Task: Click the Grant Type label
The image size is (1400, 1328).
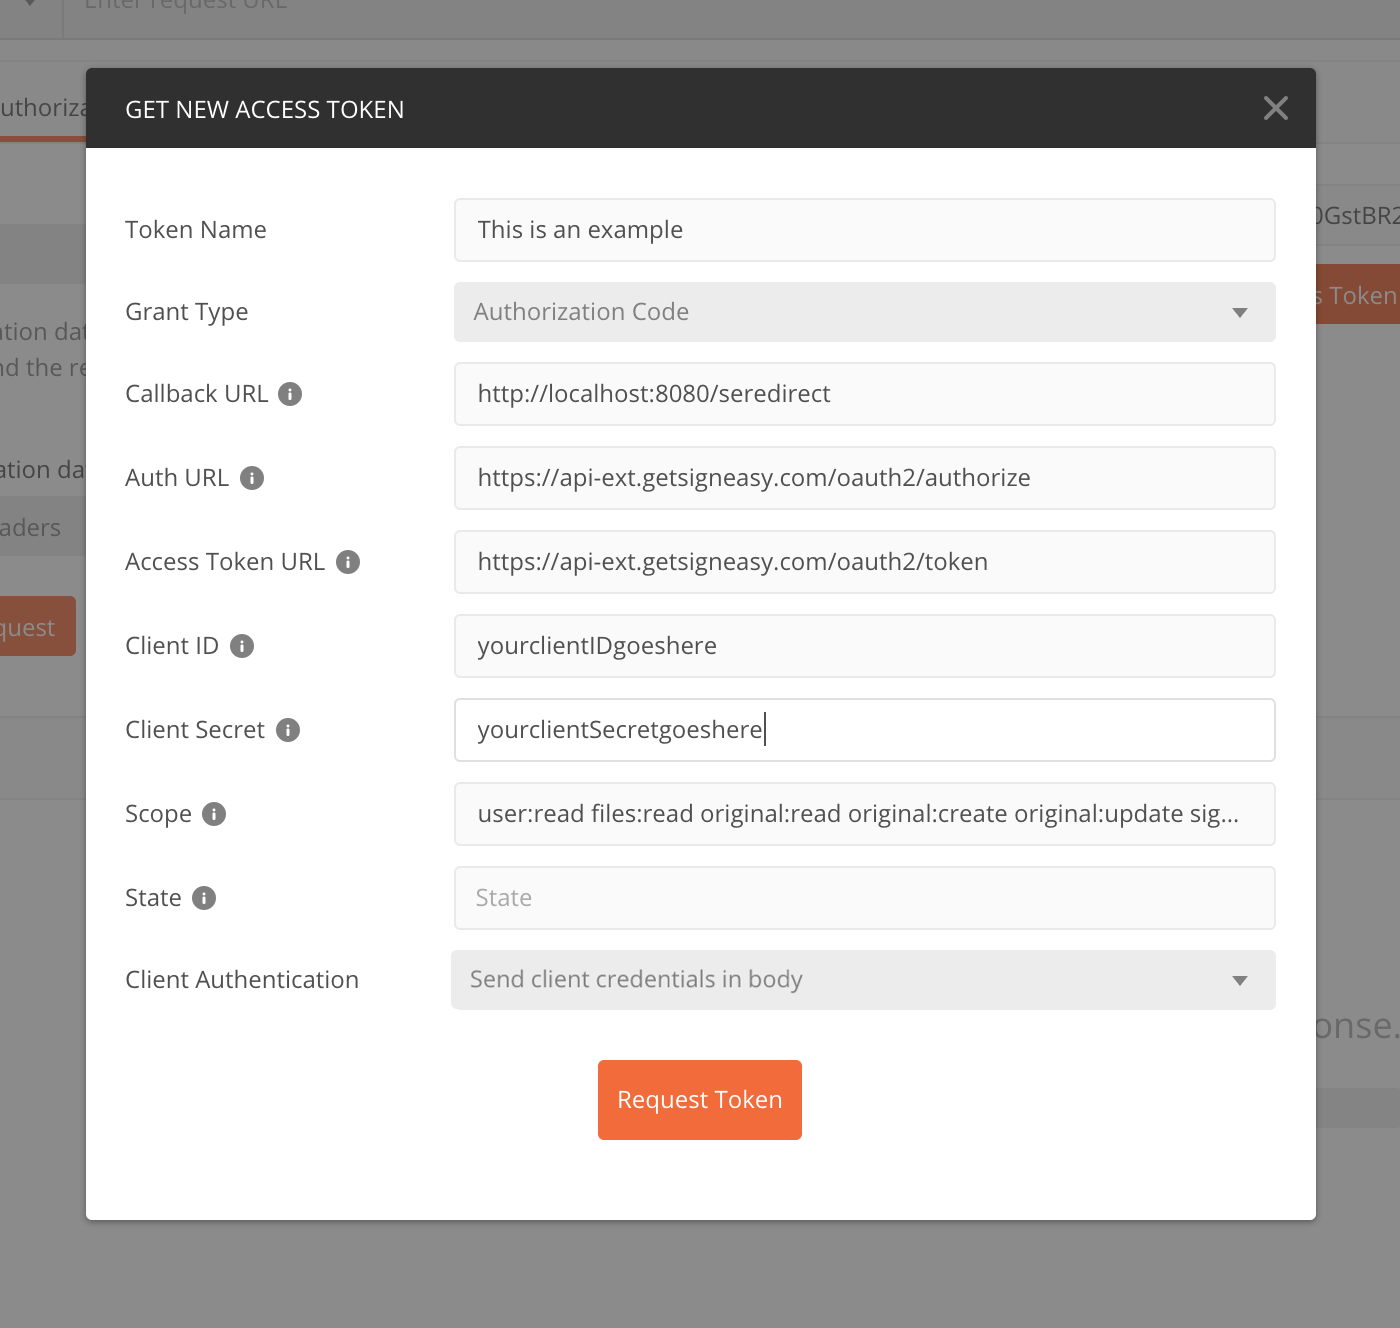Action: tap(187, 312)
